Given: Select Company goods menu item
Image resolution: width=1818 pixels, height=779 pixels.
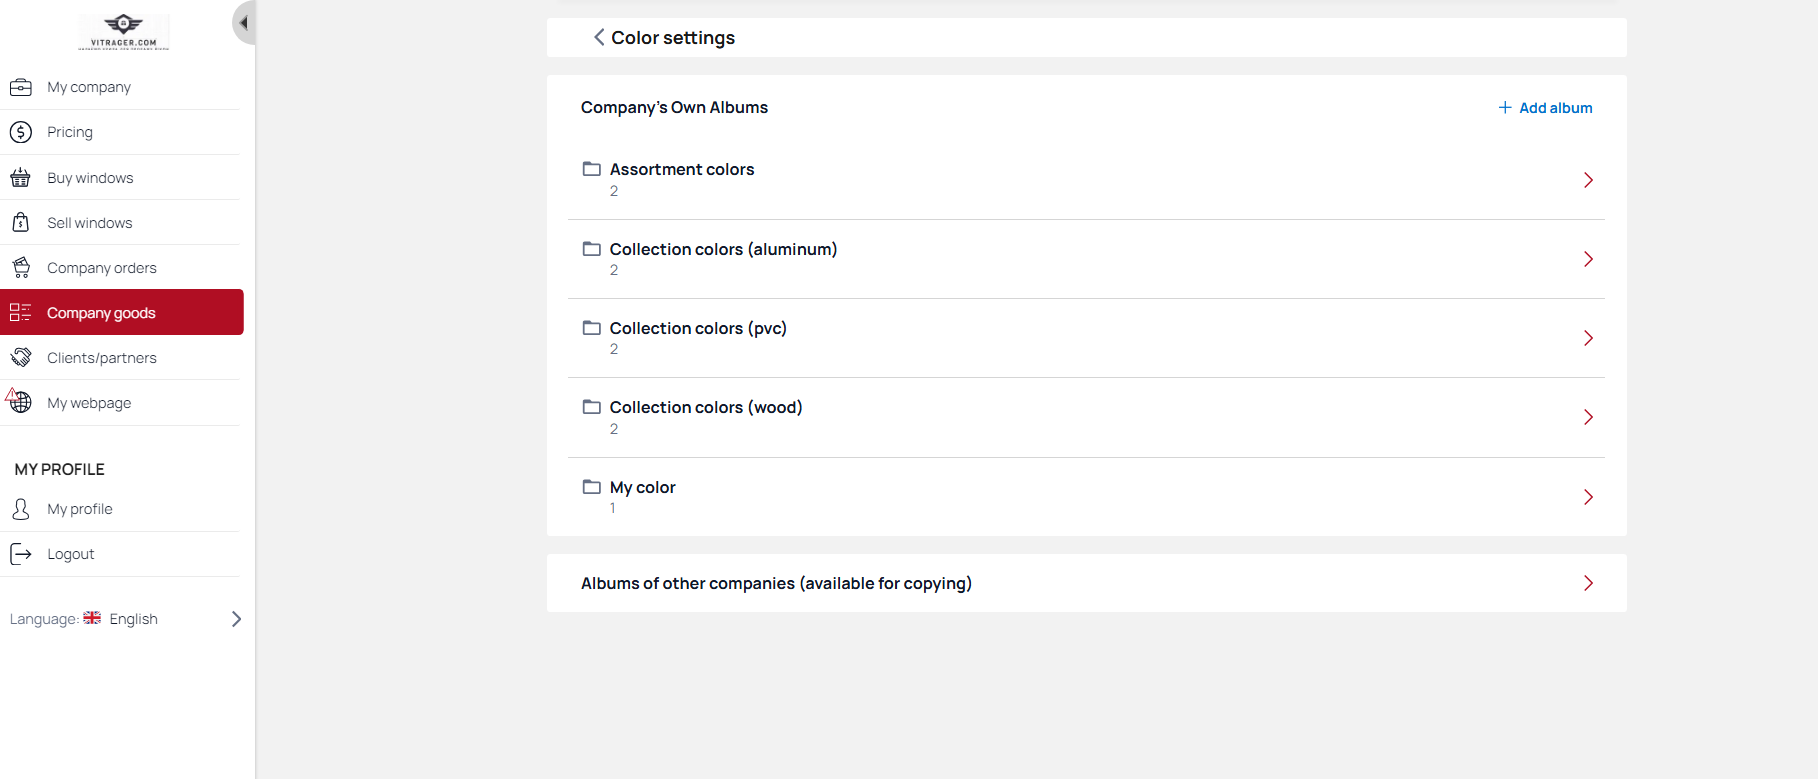Looking at the screenshot, I should [122, 312].
